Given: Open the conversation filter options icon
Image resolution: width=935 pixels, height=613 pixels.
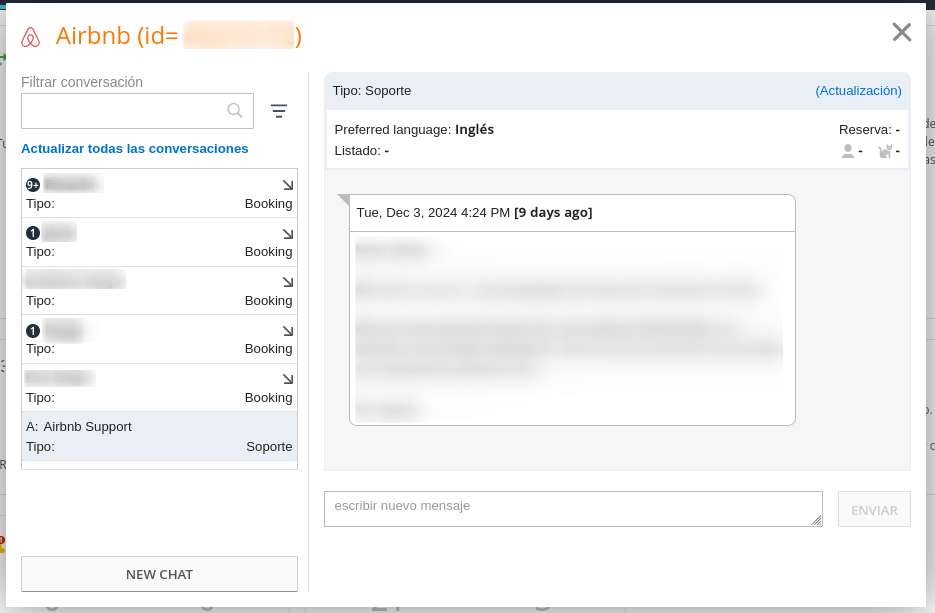Looking at the screenshot, I should [278, 111].
